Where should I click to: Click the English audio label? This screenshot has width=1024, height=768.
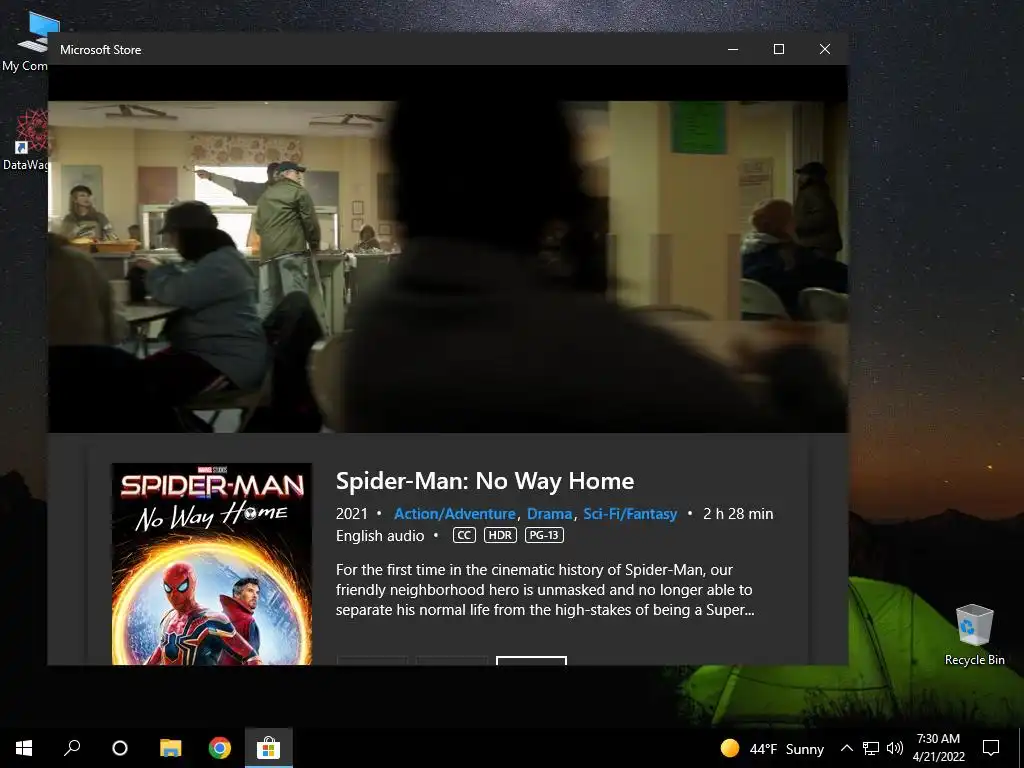pos(380,536)
